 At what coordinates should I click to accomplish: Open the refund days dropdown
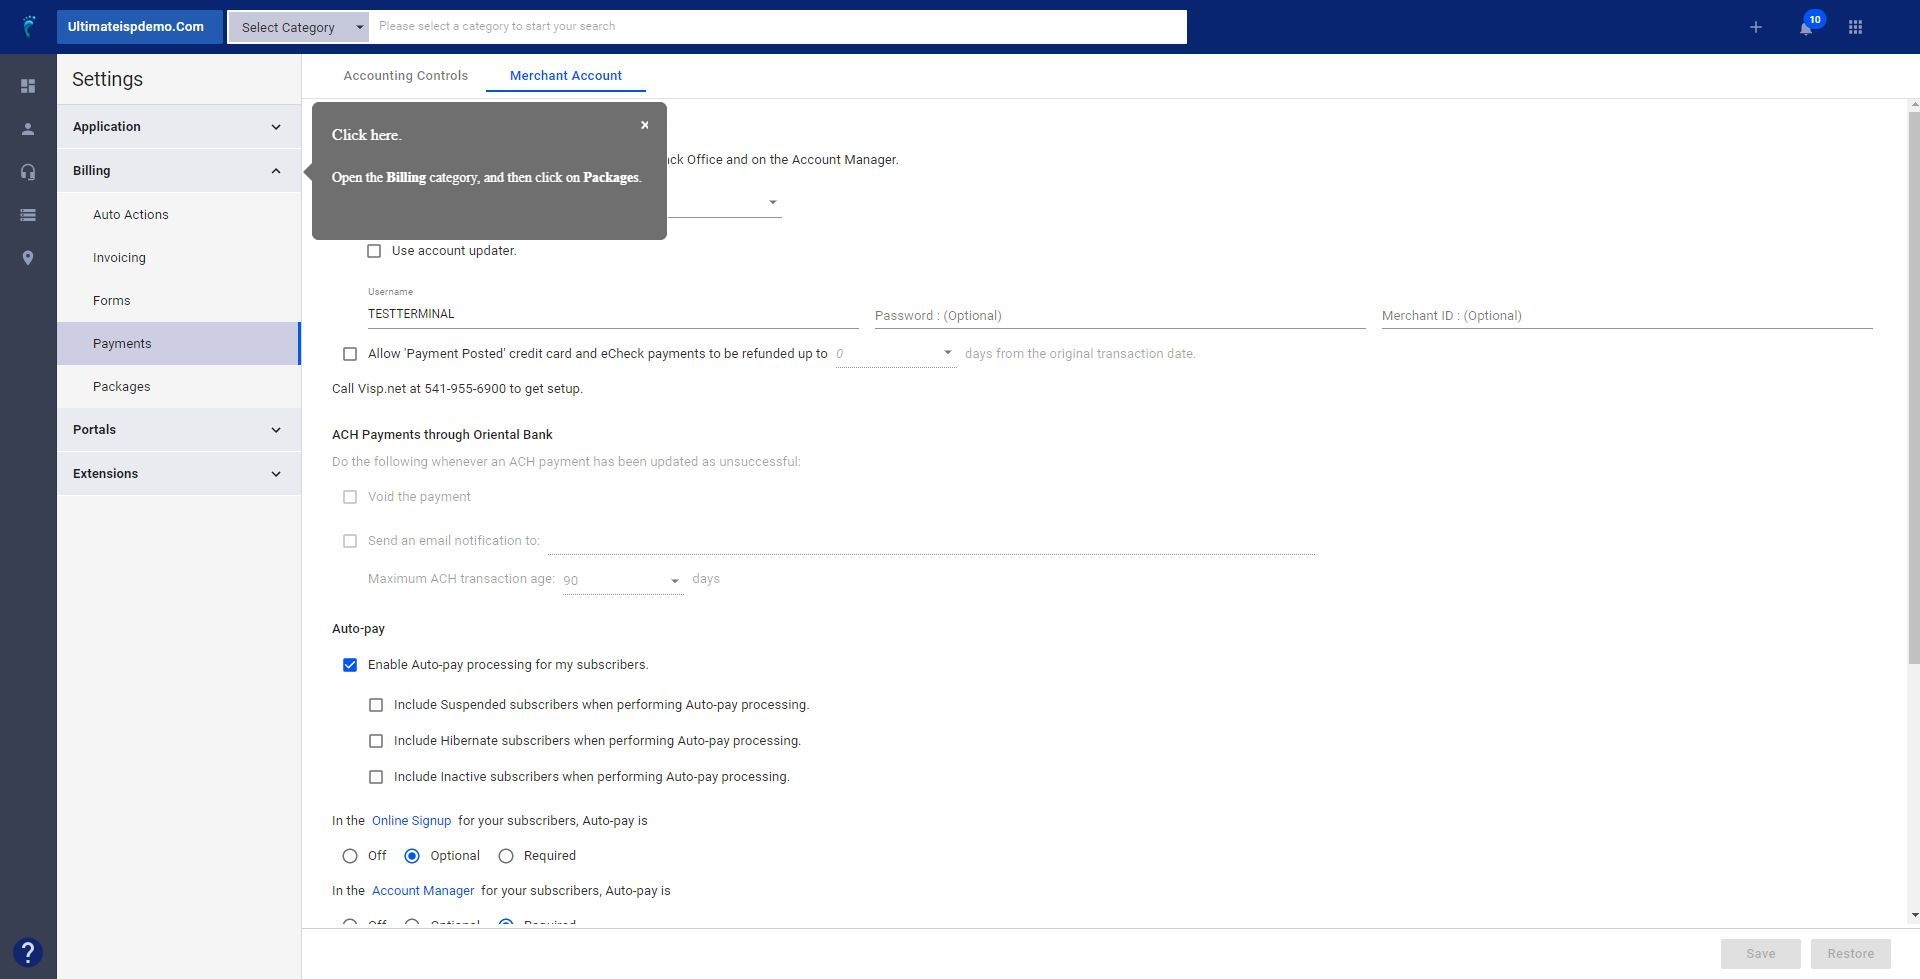point(896,354)
